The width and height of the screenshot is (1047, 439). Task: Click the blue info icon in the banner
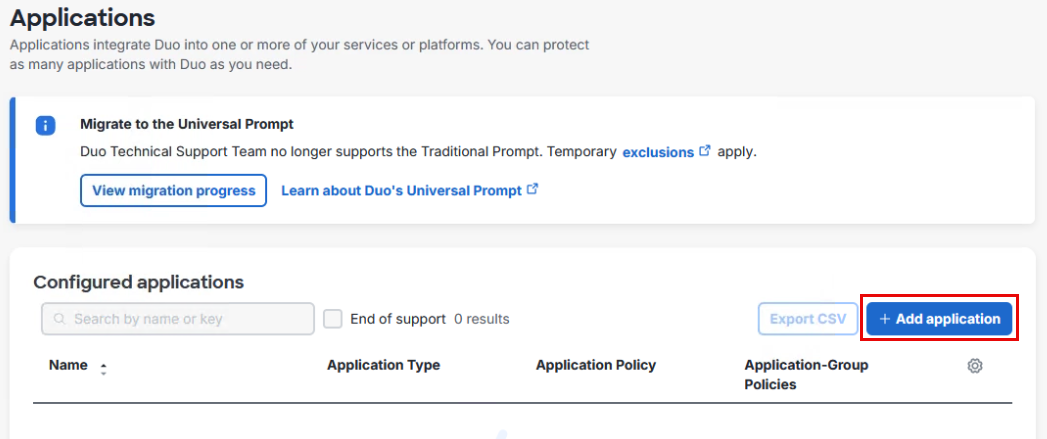pyautogui.click(x=45, y=126)
